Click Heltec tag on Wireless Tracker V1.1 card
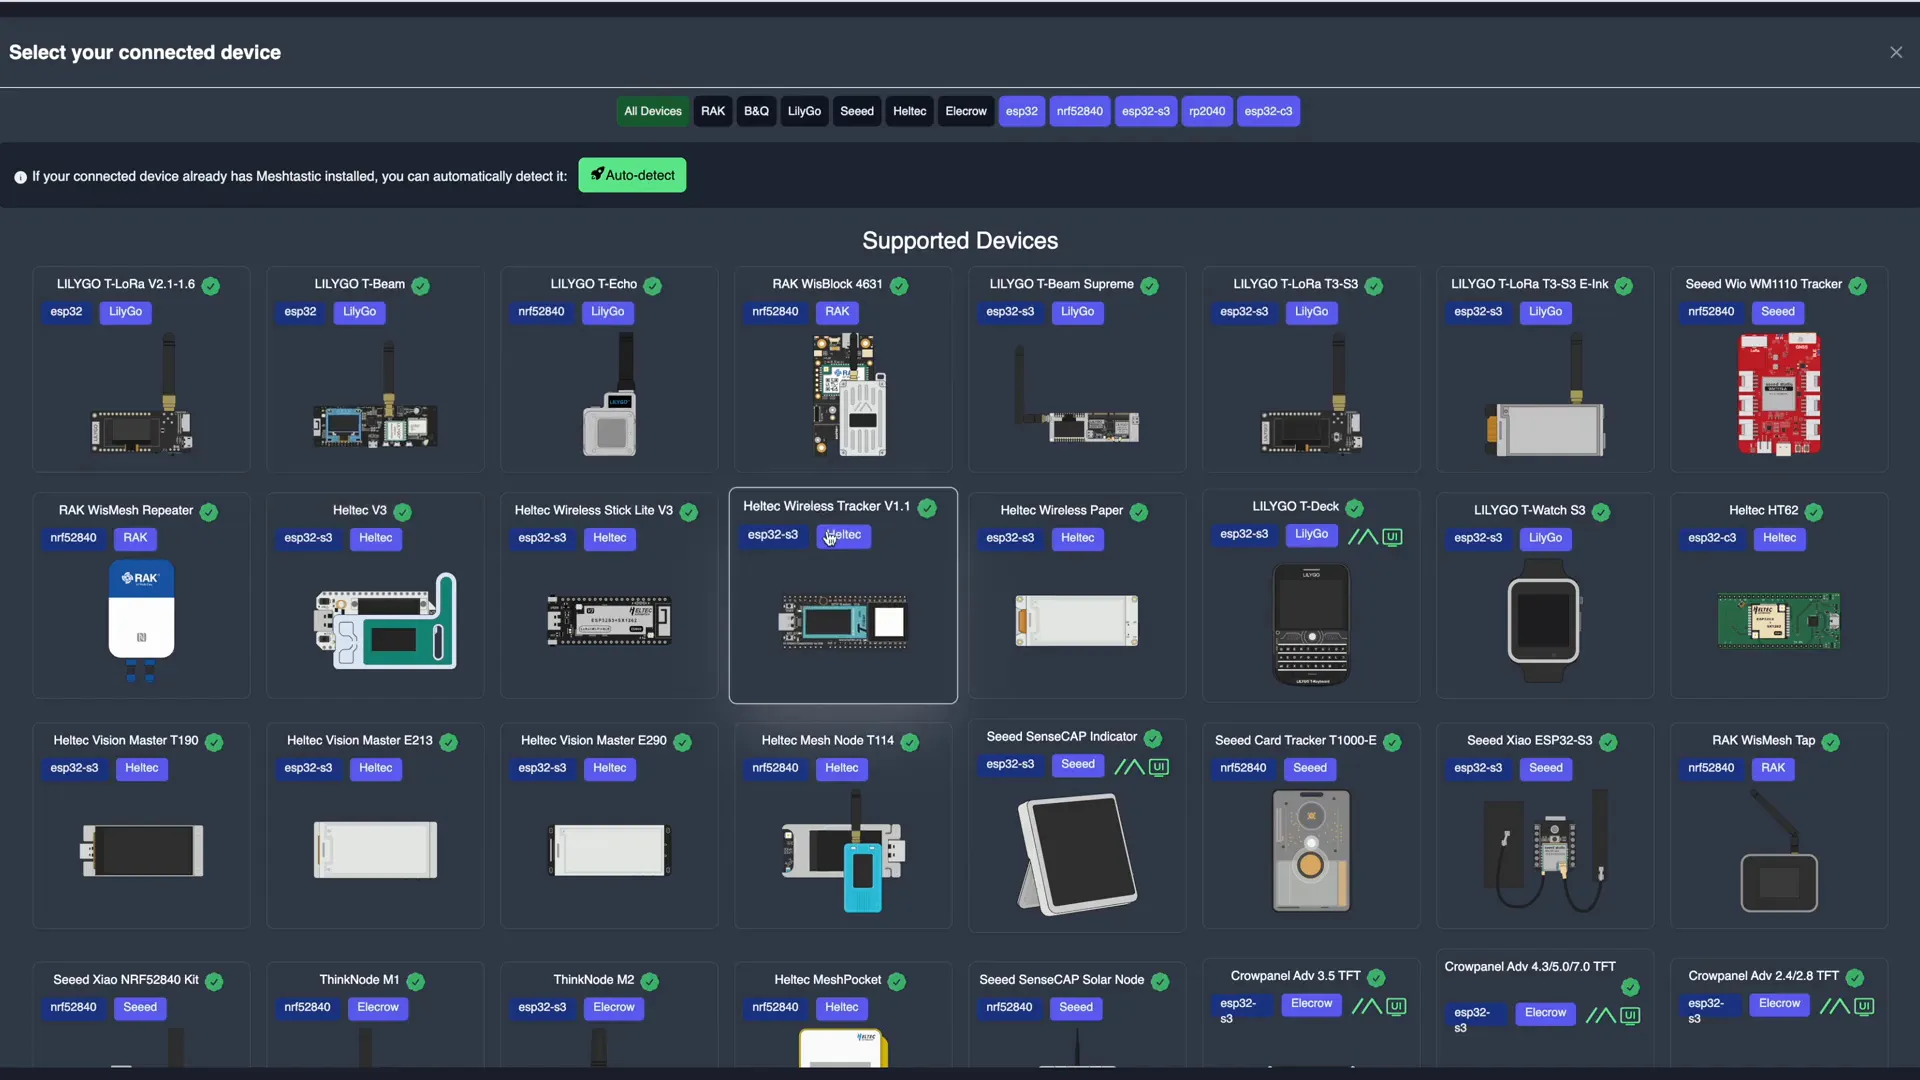Image resolution: width=1920 pixels, height=1080 pixels. coord(844,536)
